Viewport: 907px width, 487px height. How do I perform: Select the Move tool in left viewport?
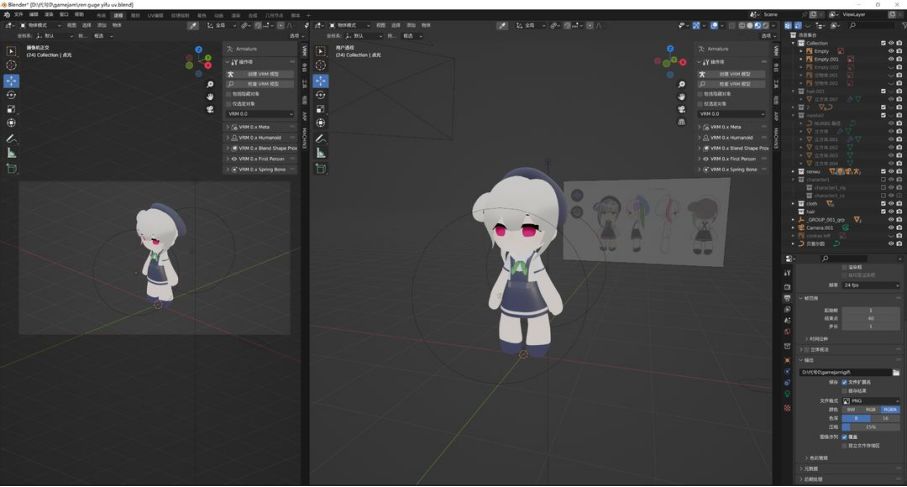(x=11, y=80)
